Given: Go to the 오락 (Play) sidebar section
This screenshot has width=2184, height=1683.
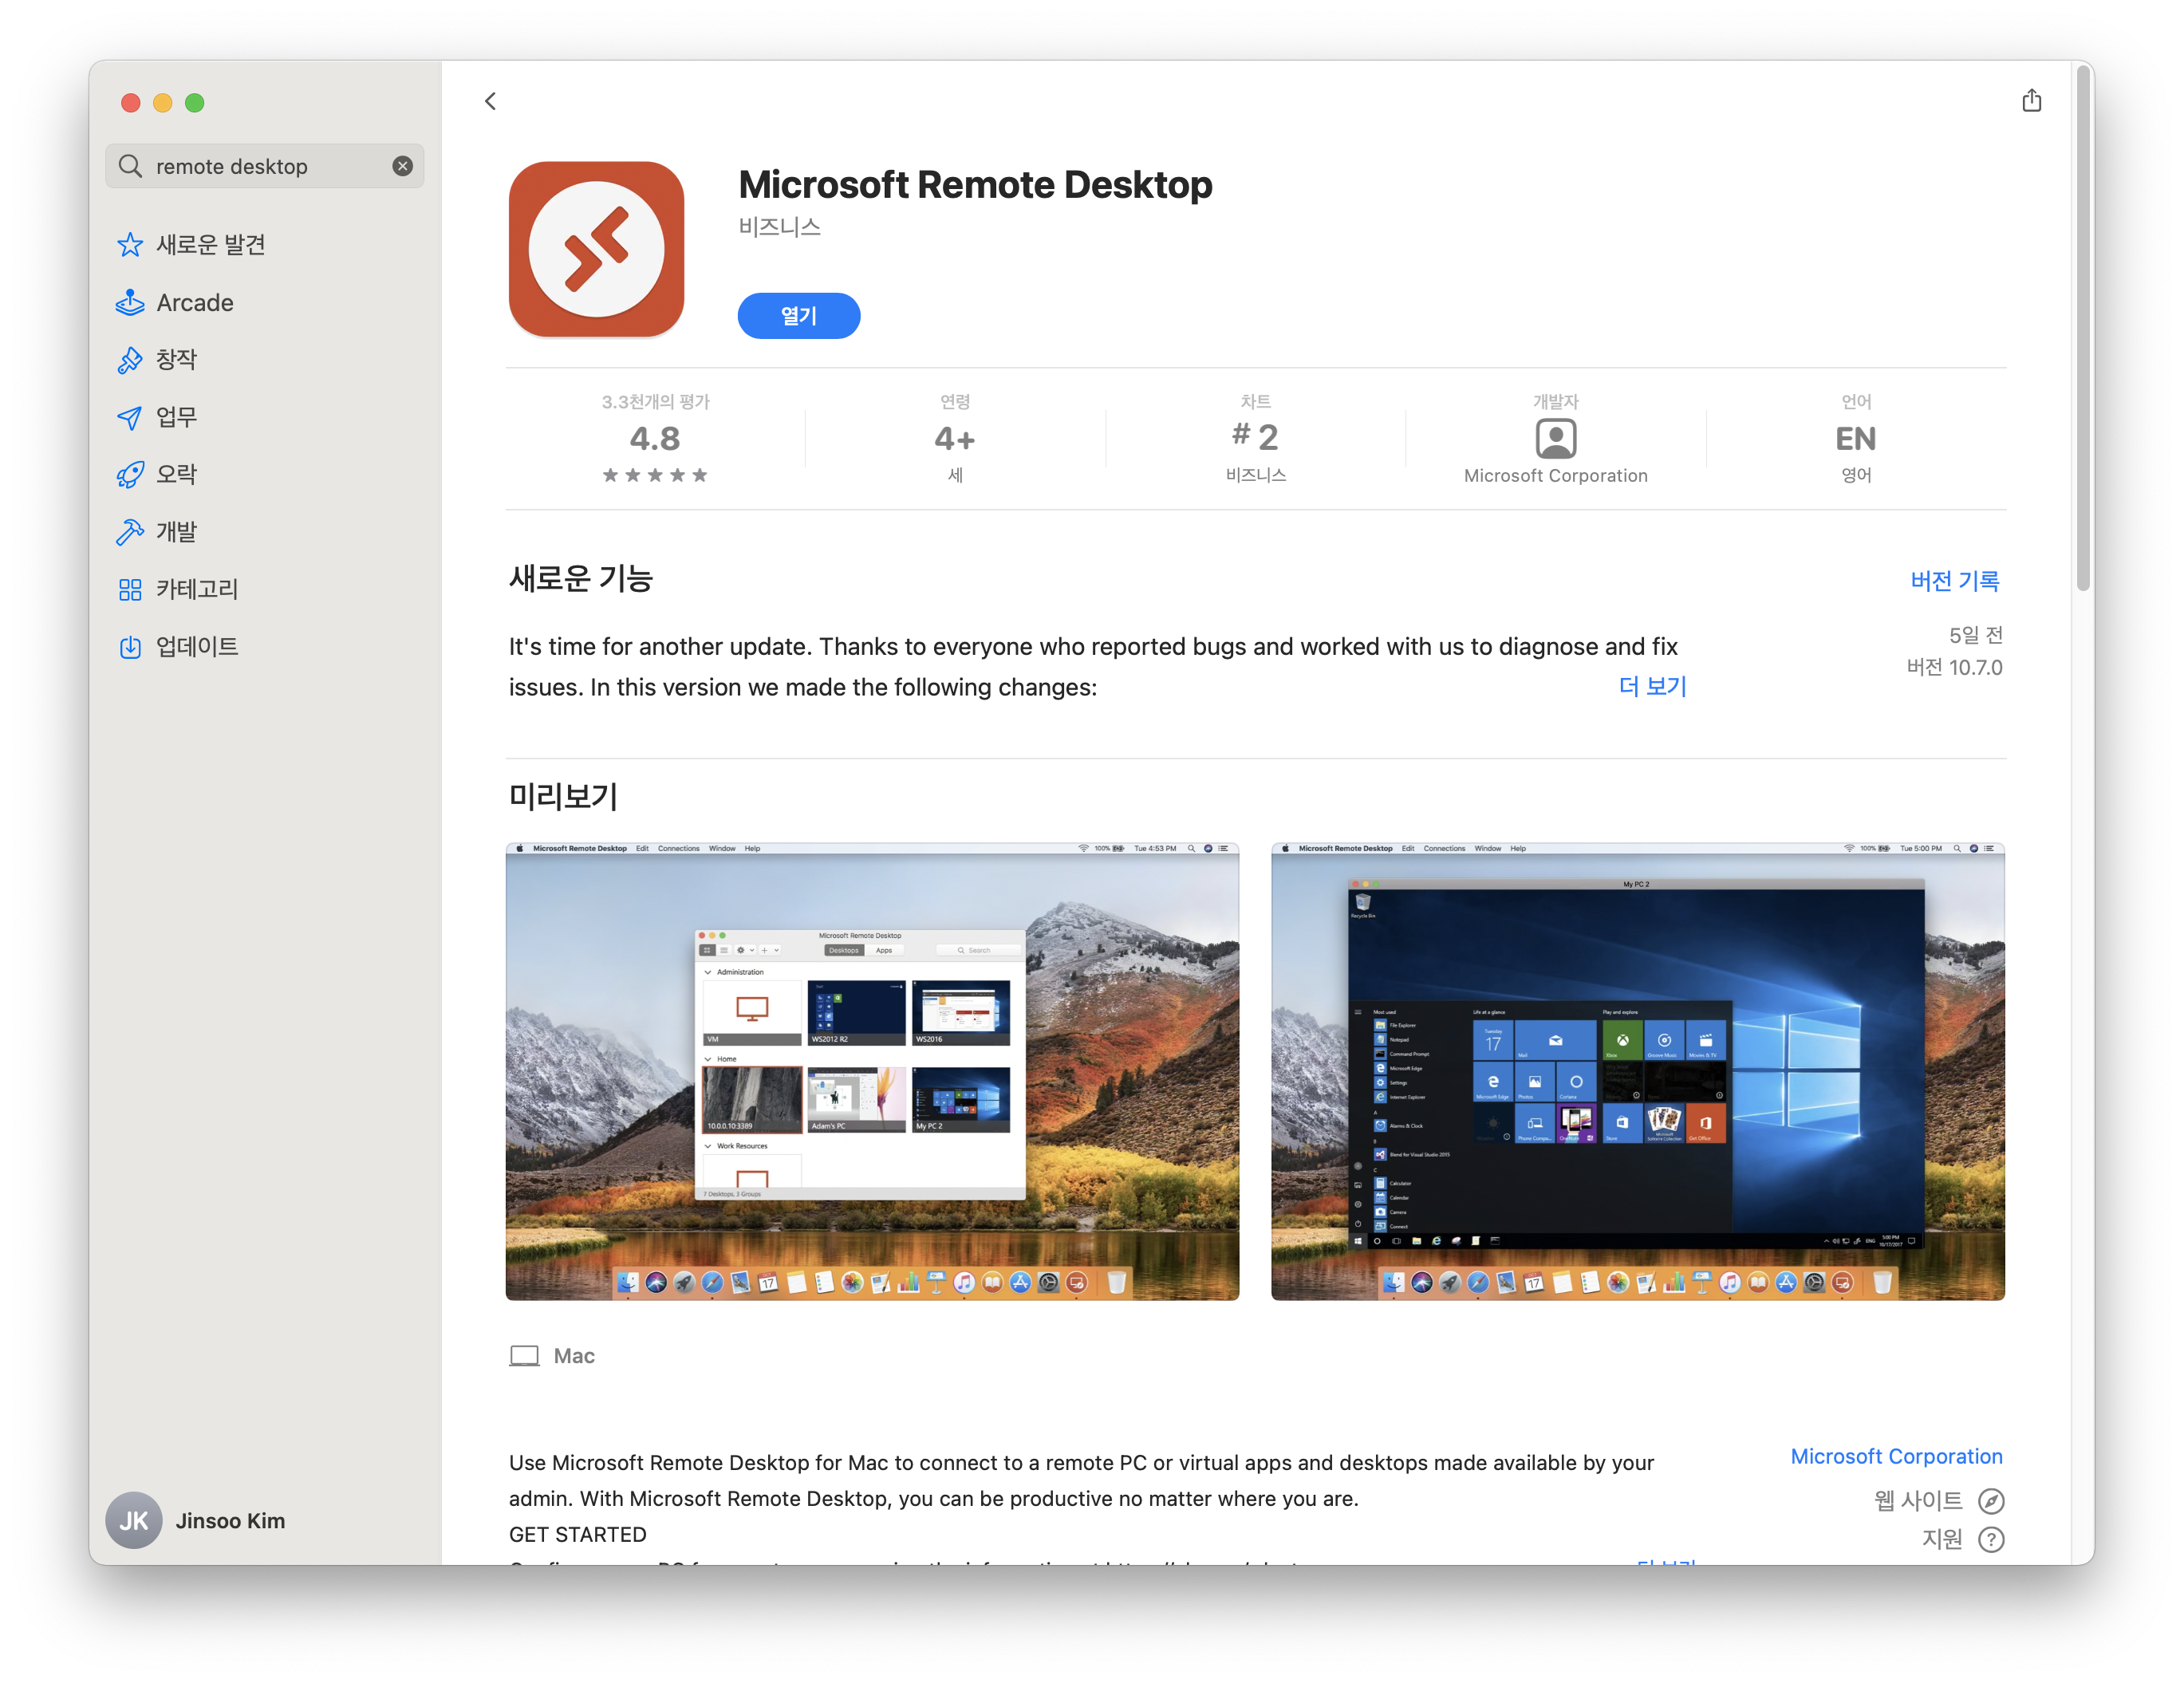Looking at the screenshot, I should [176, 474].
